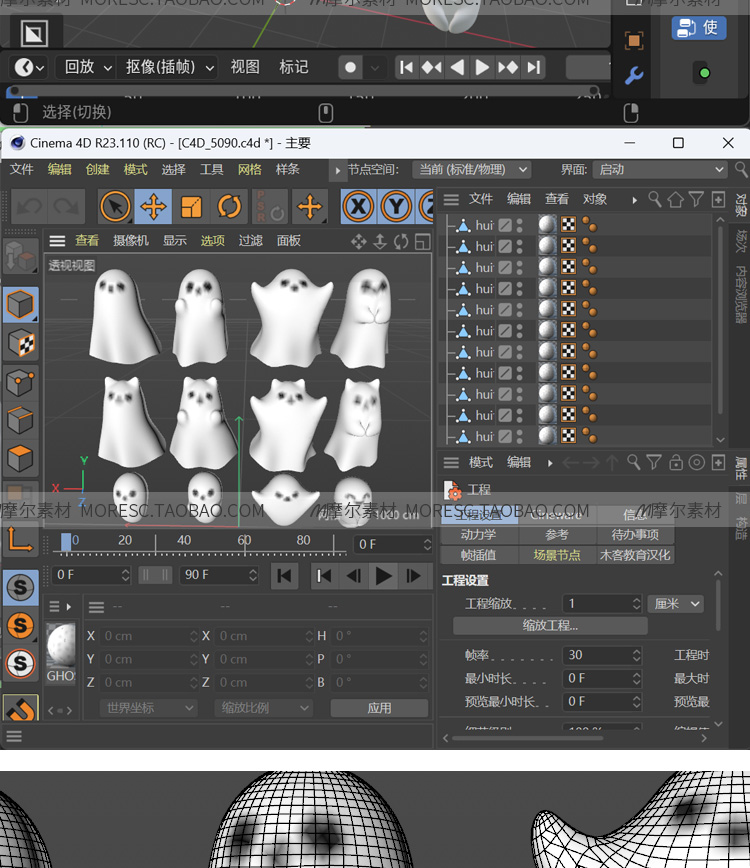The height and width of the screenshot is (868, 750).
Task: Click the home icon in Object Manager
Action: (675, 199)
